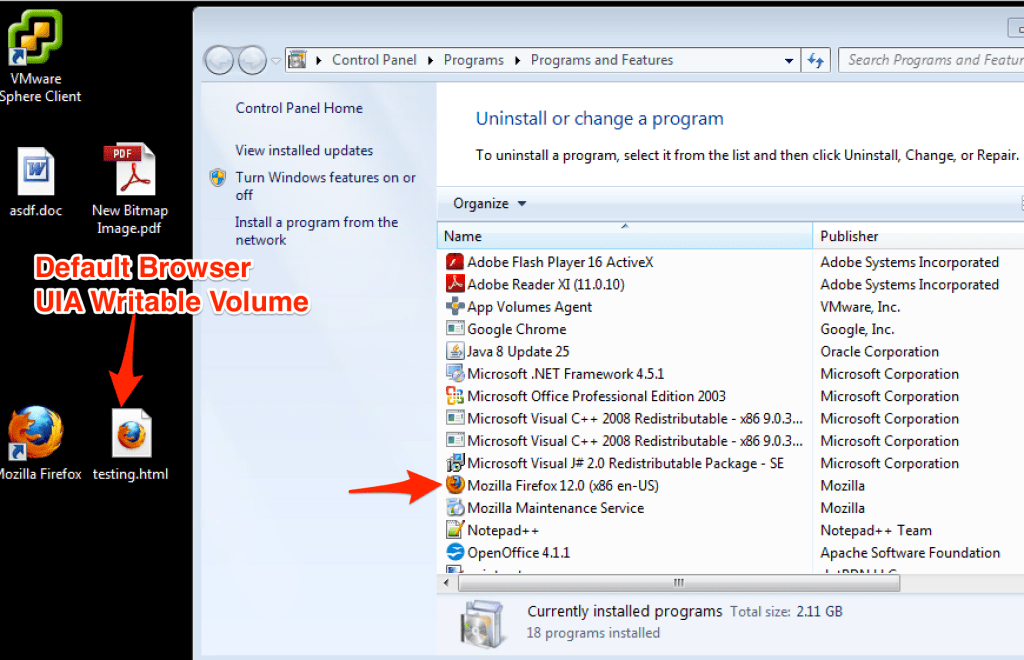Launch the Mozilla Firefox desktop shortcut
Screen dimensions: 1024x660
(x=35, y=433)
